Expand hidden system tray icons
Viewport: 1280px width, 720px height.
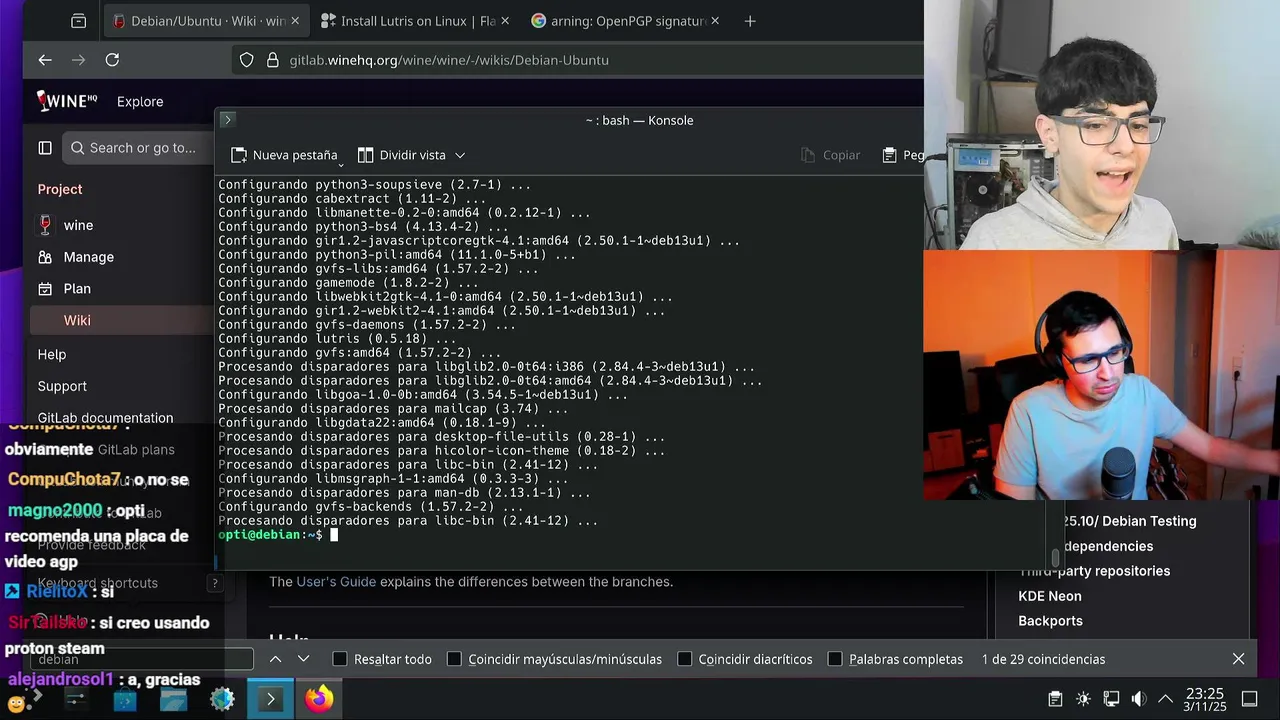pyautogui.click(x=1165, y=699)
